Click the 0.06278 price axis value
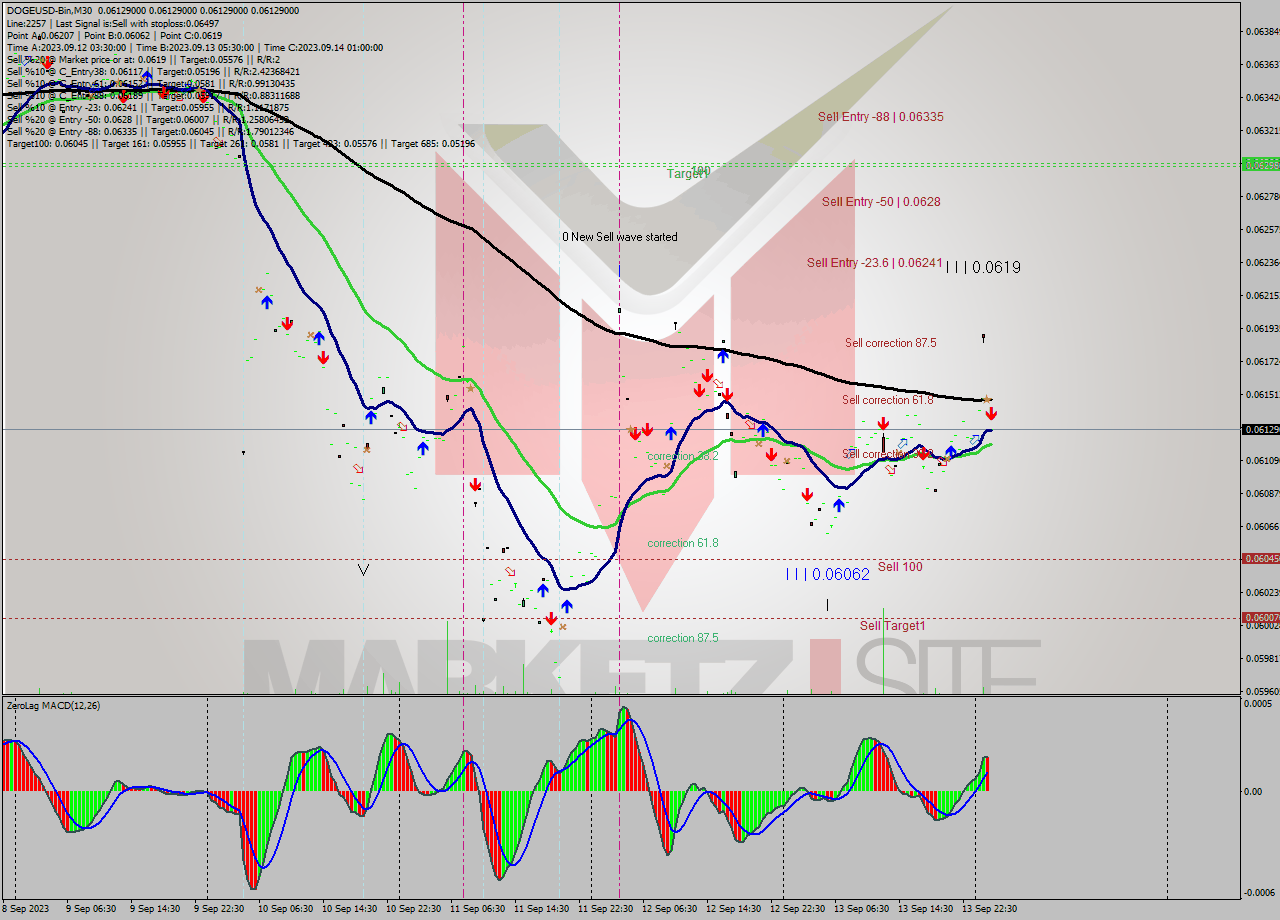Viewport: 1280px width, 920px height. (x=1262, y=196)
